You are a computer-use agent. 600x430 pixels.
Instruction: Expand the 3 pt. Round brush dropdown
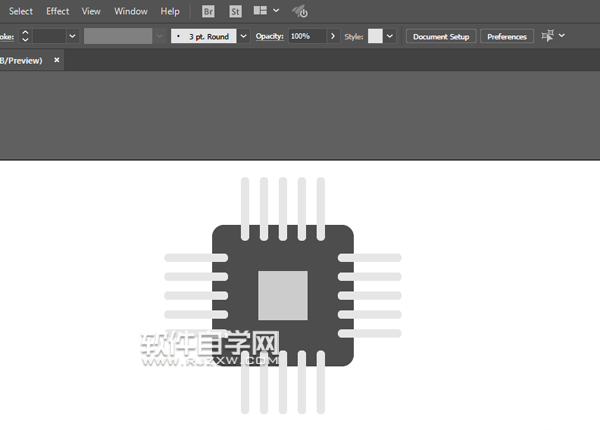(x=243, y=36)
